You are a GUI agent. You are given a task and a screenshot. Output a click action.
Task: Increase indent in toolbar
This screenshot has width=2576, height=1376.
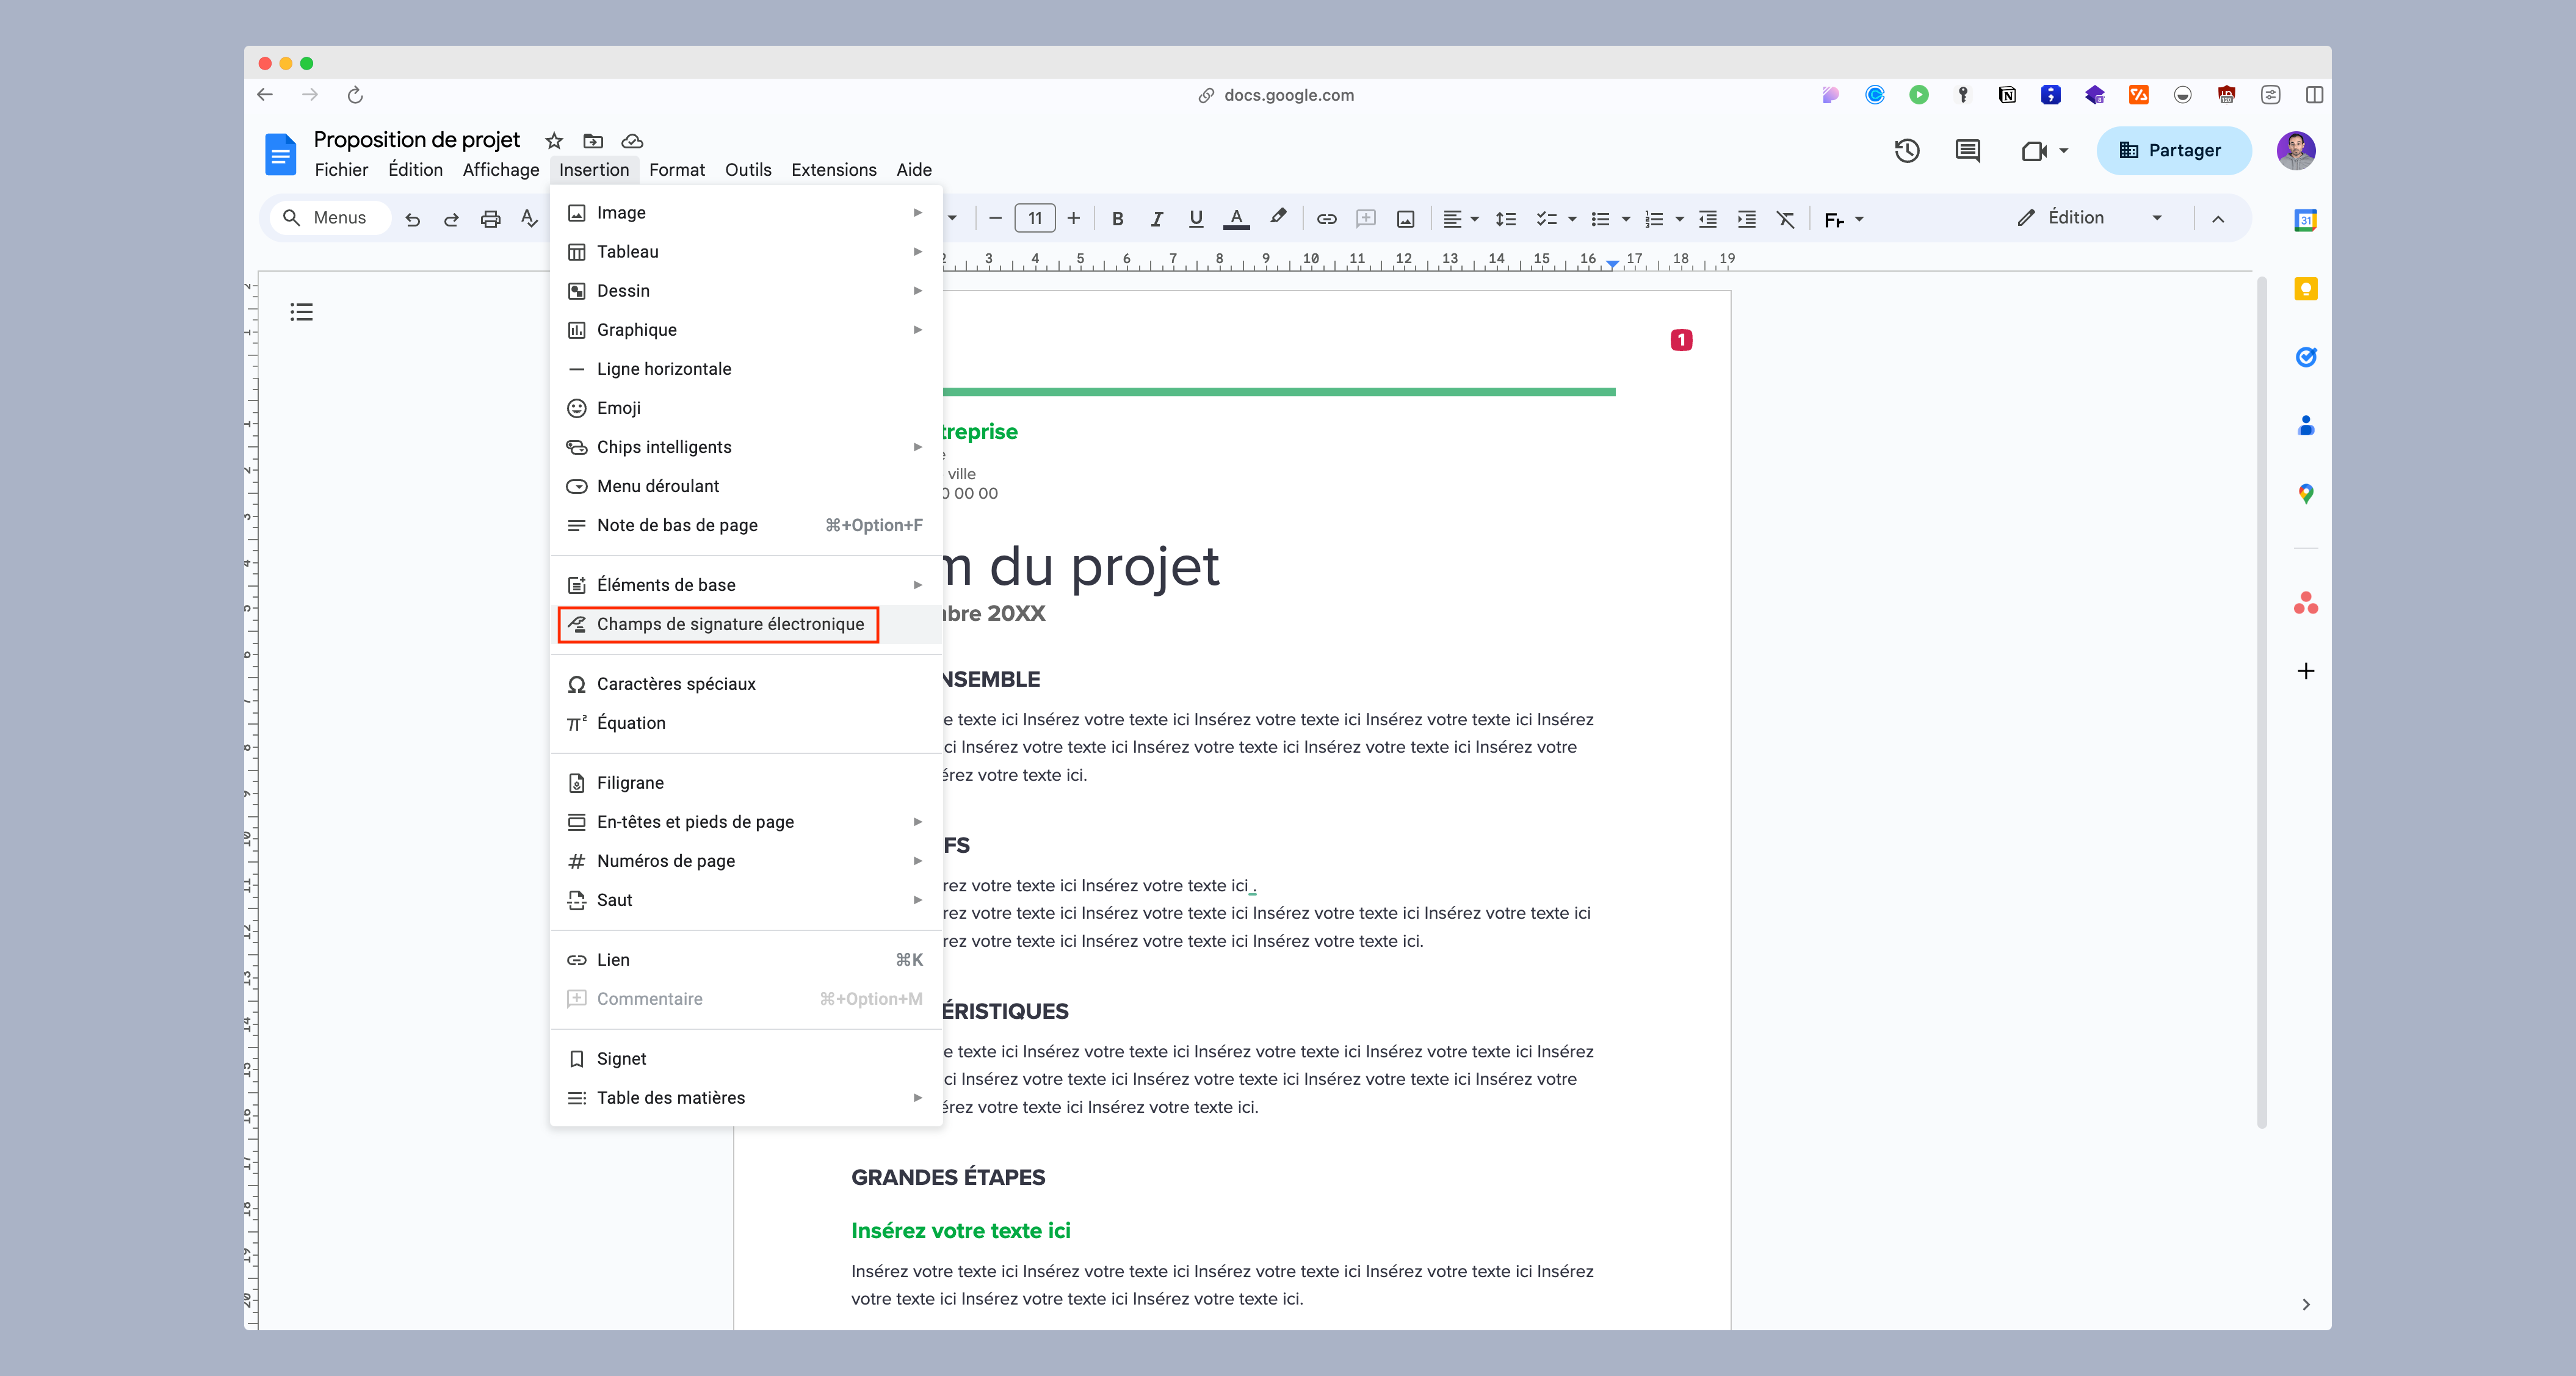1746,219
